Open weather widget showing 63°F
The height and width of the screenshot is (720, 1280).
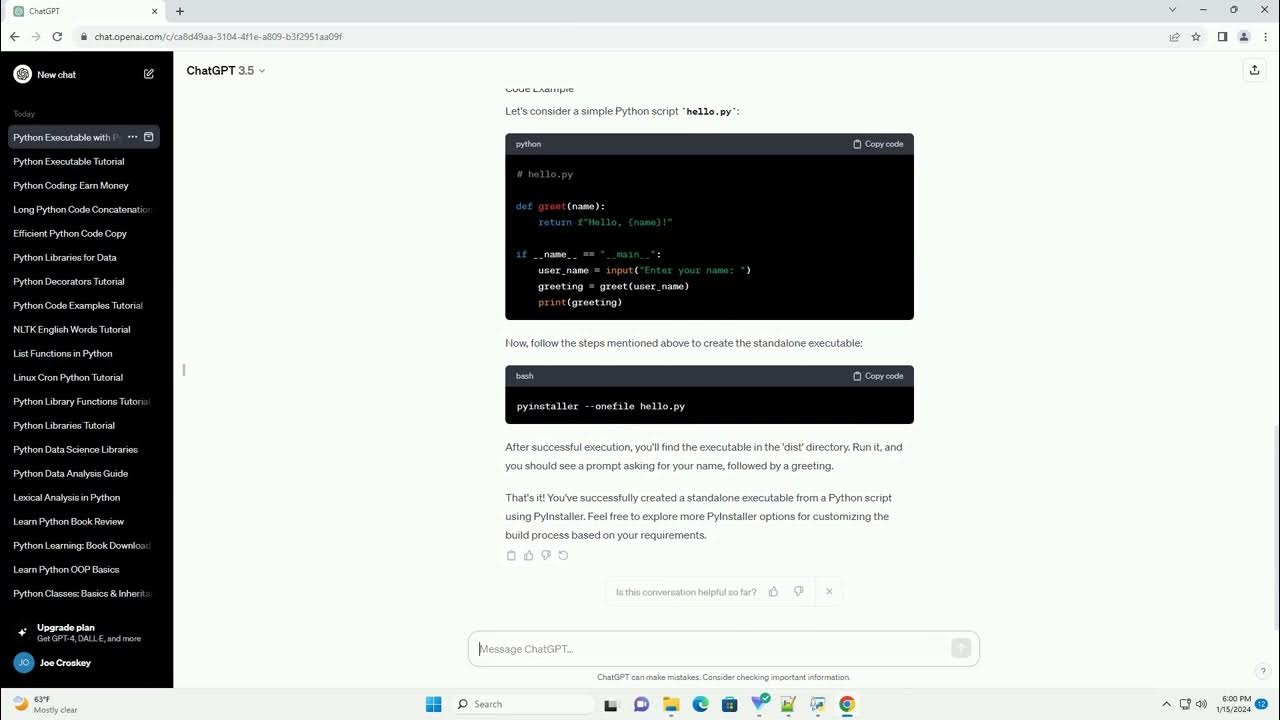tap(46, 704)
